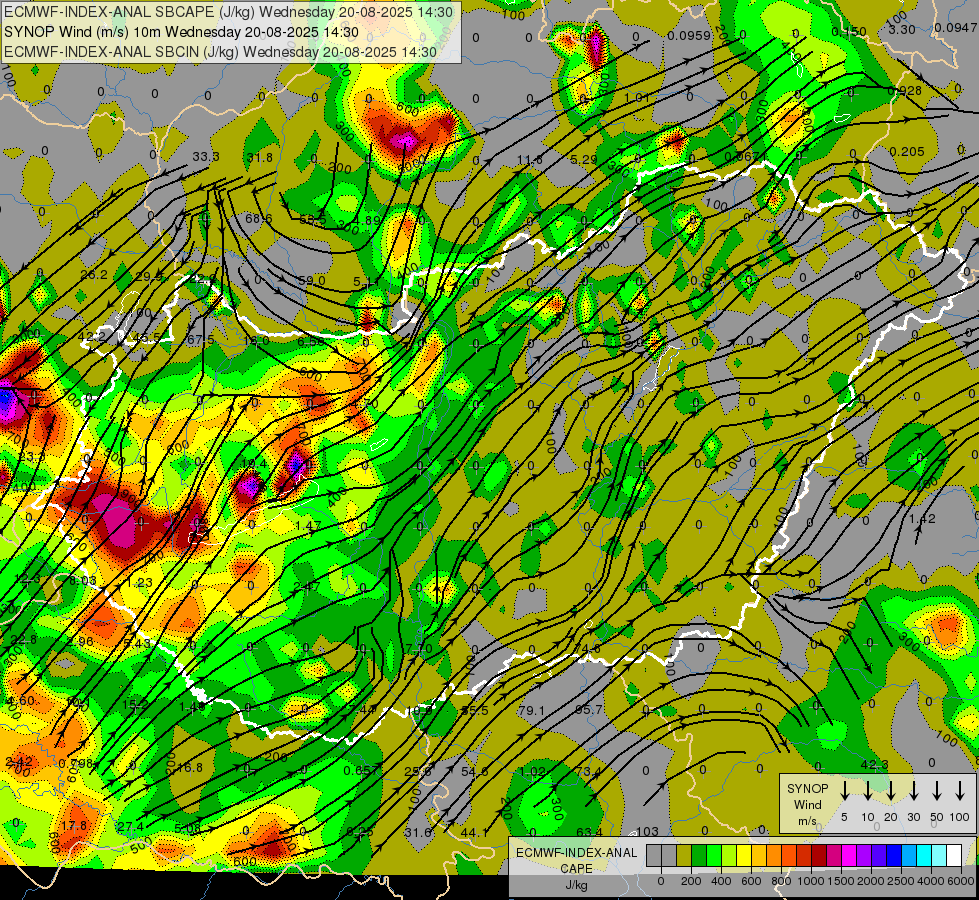The width and height of the screenshot is (979, 900).
Task: Click the 0.0947 value on the map
Action: coord(956,27)
